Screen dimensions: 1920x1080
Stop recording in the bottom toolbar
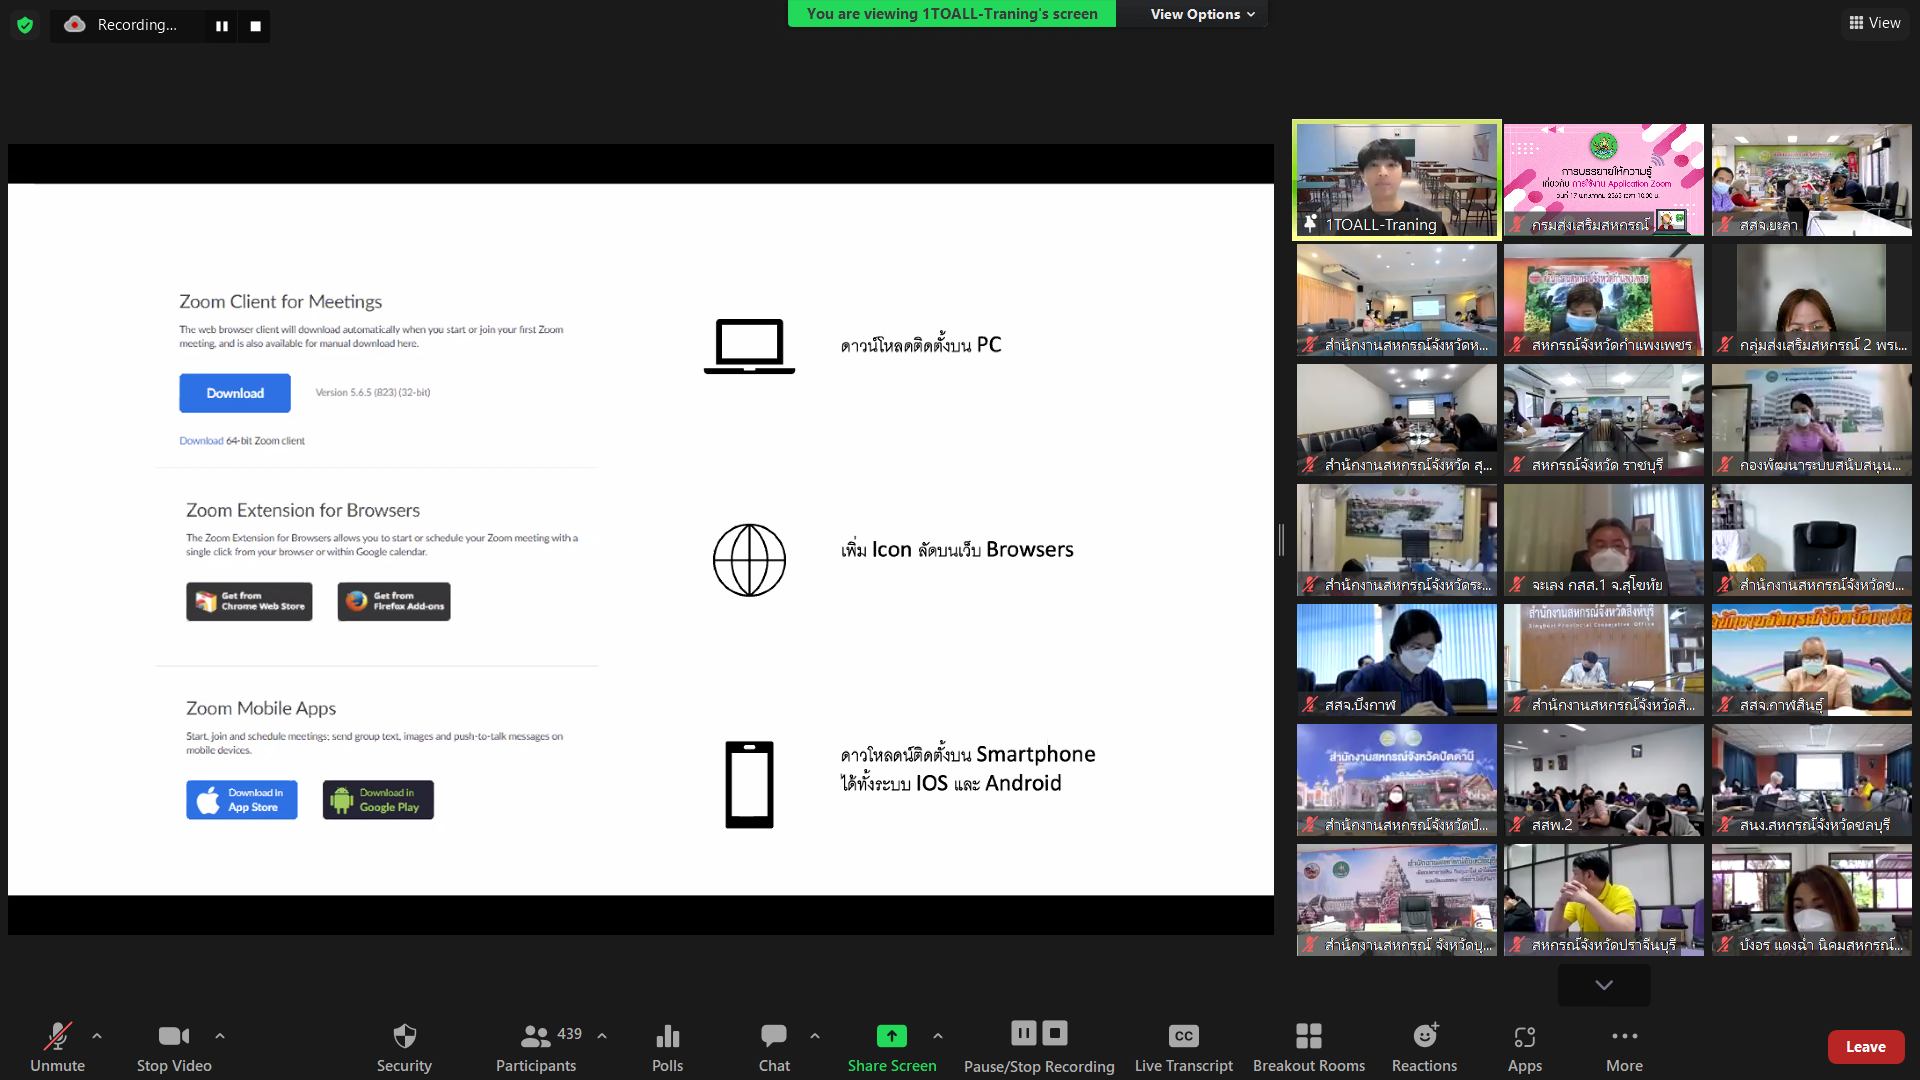[1055, 1032]
